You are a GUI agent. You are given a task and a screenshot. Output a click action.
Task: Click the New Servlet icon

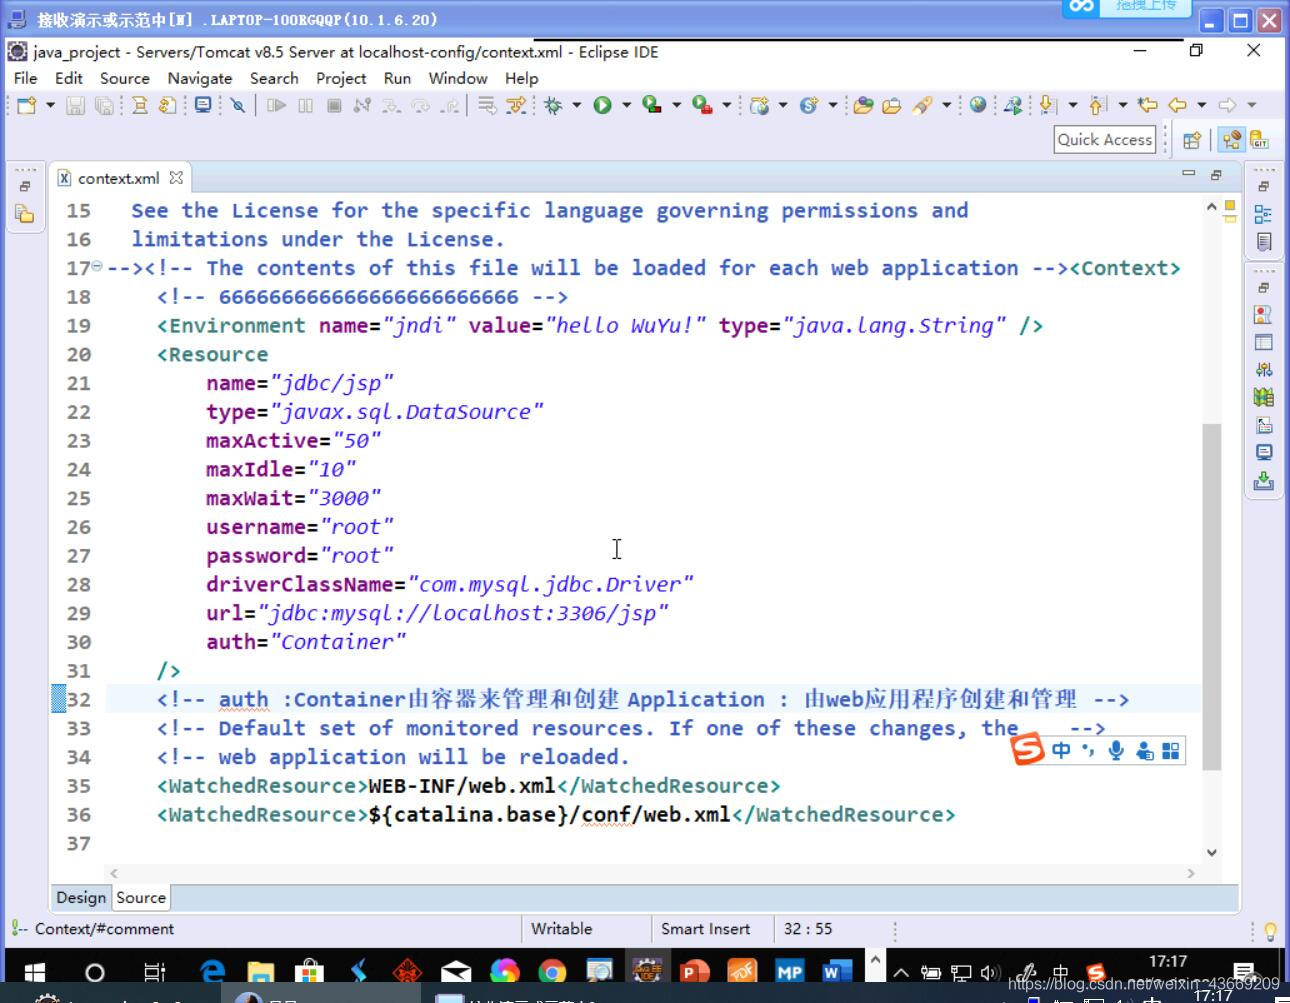tap(809, 105)
